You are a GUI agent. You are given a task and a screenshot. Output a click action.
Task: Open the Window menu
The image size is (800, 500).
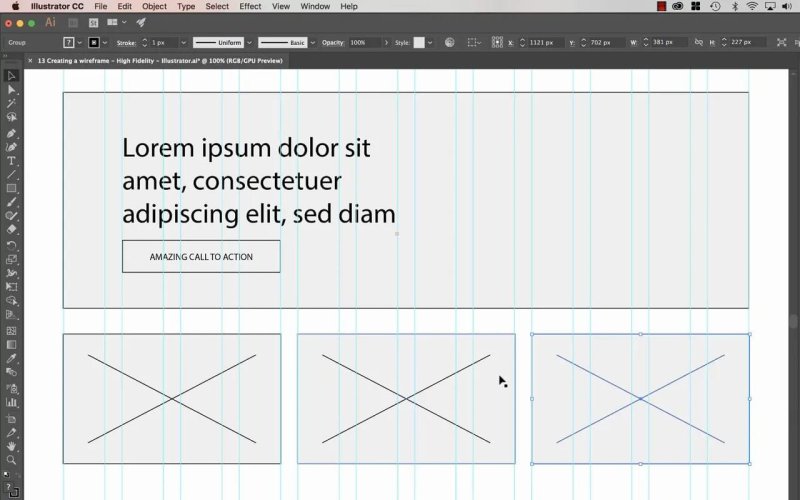point(315,7)
